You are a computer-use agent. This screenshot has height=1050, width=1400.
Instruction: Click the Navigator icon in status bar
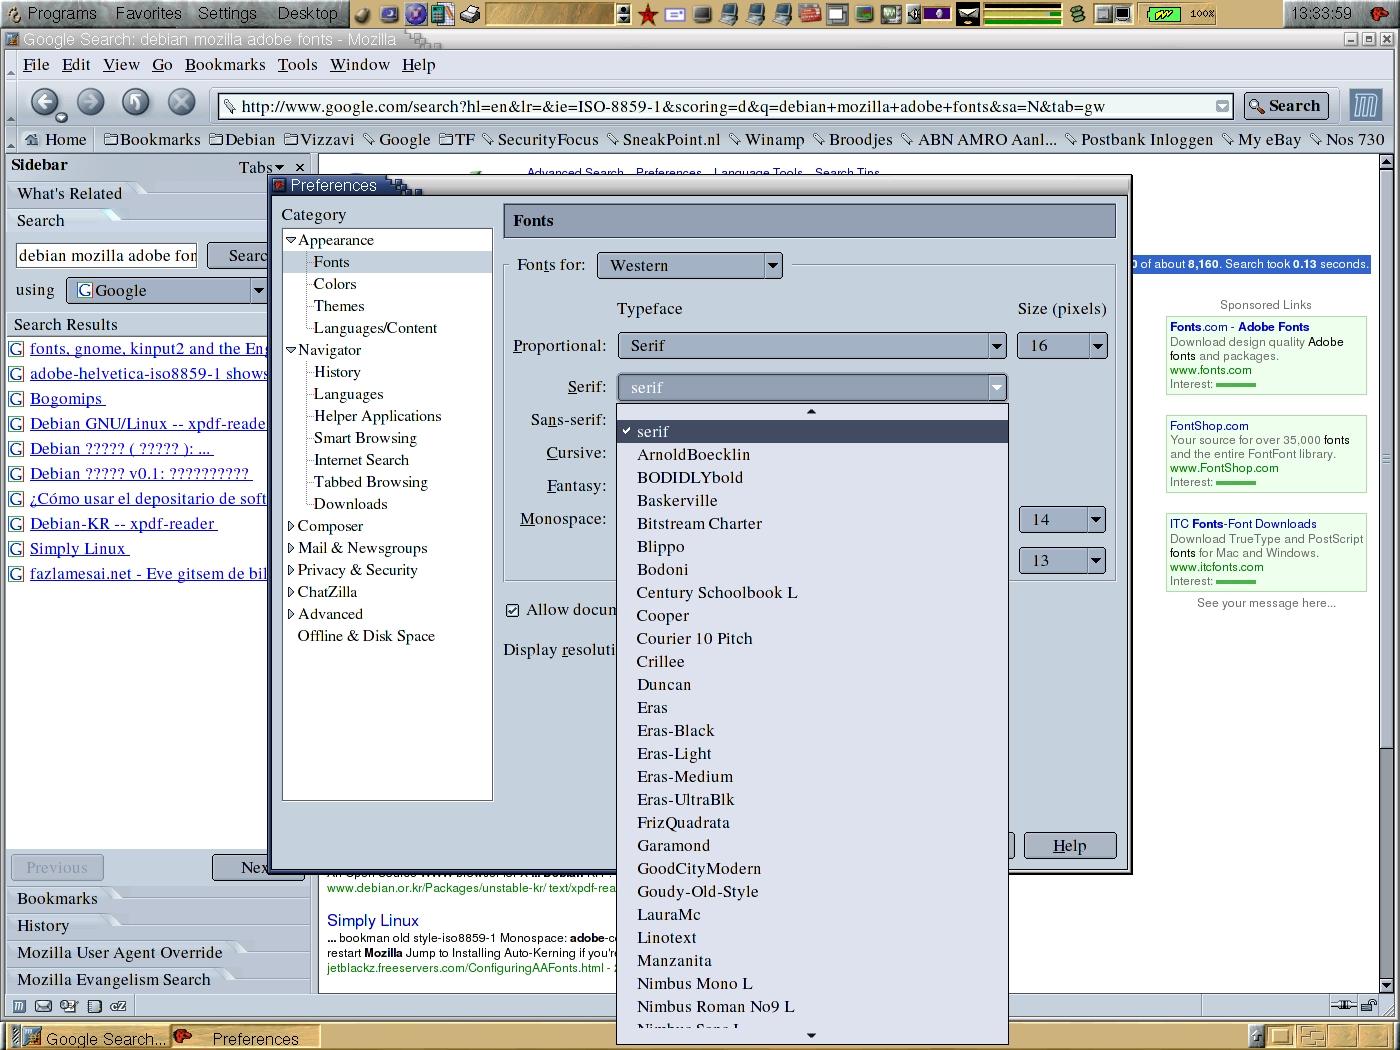point(19,1006)
